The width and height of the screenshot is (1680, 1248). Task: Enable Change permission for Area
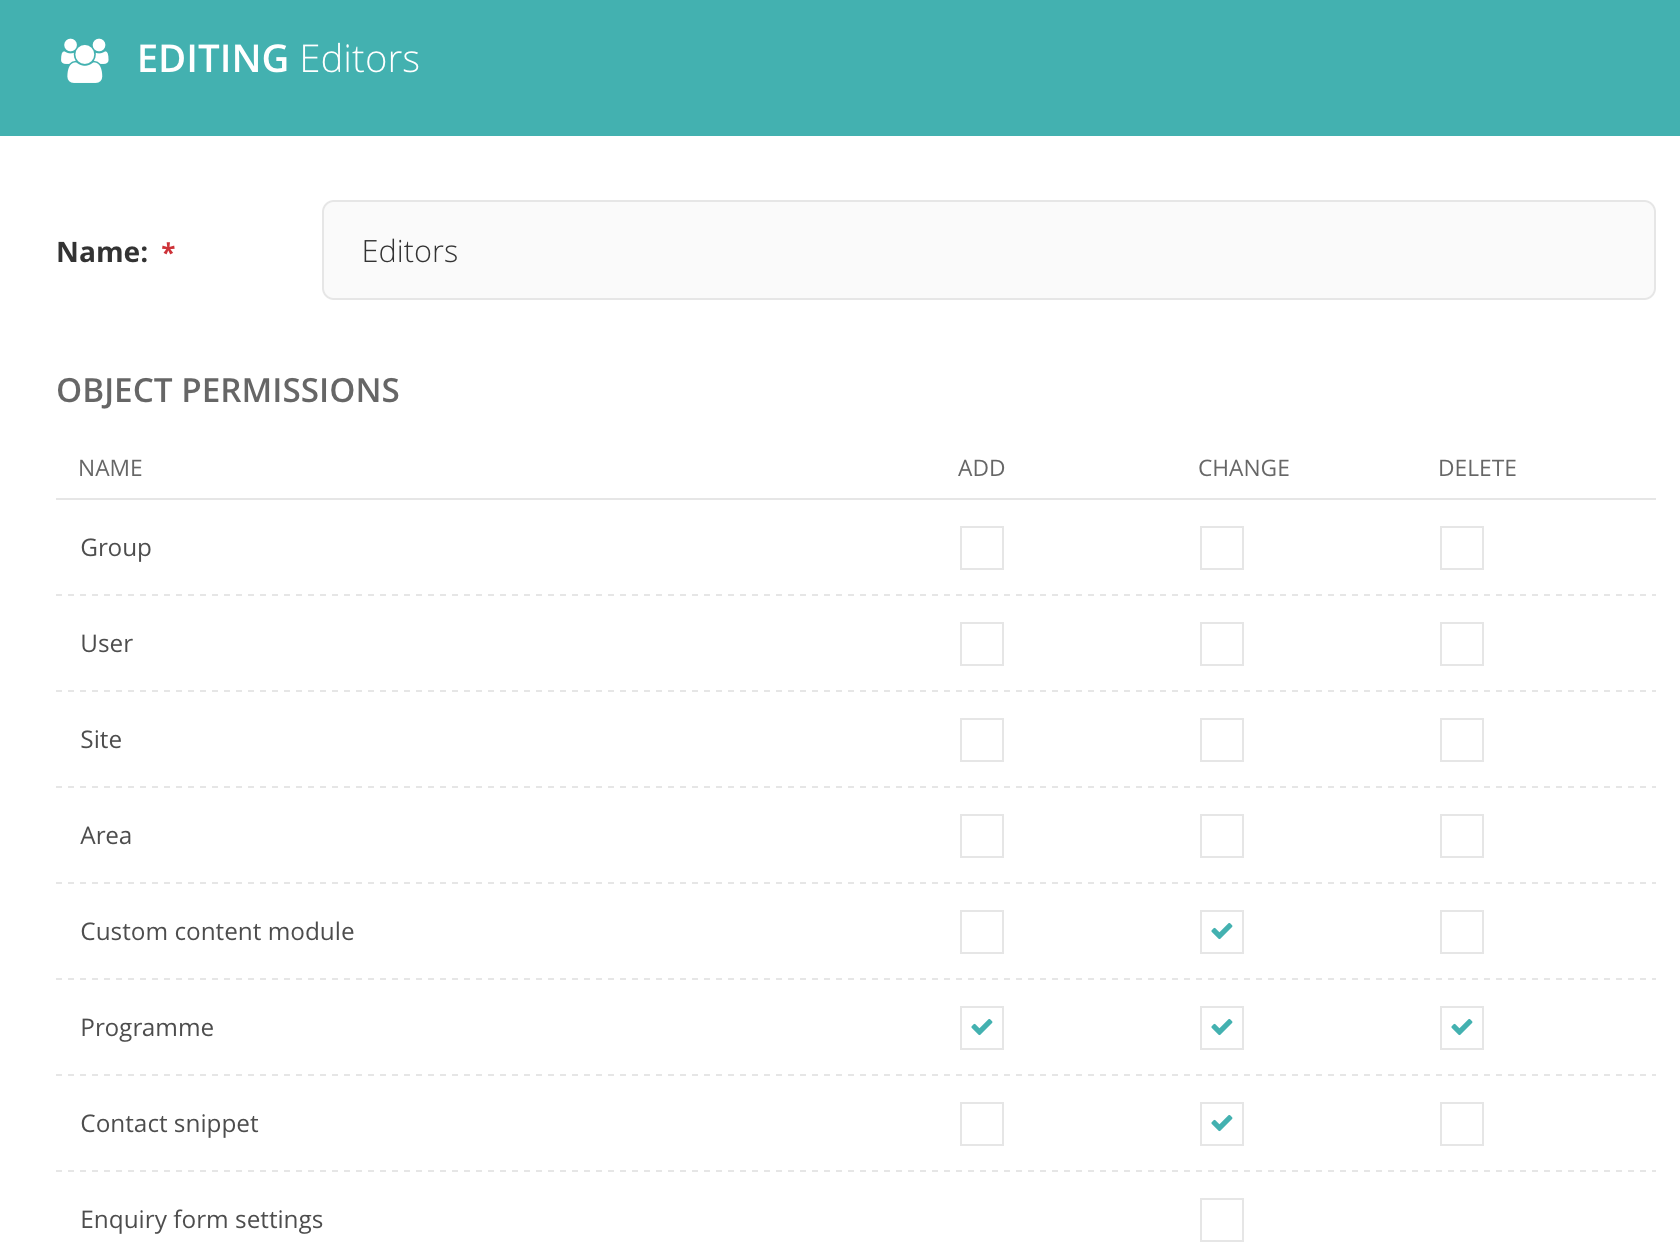[x=1221, y=836]
